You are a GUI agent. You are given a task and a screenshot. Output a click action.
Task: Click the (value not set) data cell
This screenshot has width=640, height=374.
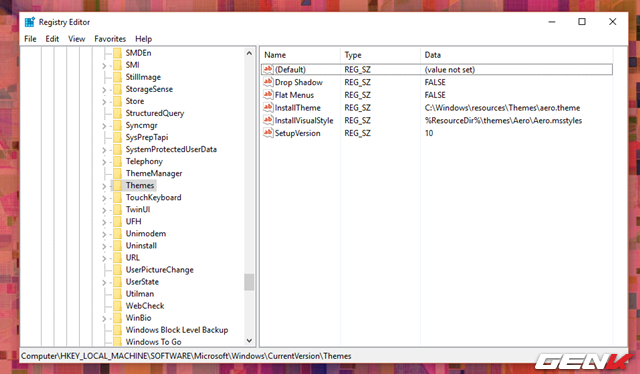click(x=450, y=69)
